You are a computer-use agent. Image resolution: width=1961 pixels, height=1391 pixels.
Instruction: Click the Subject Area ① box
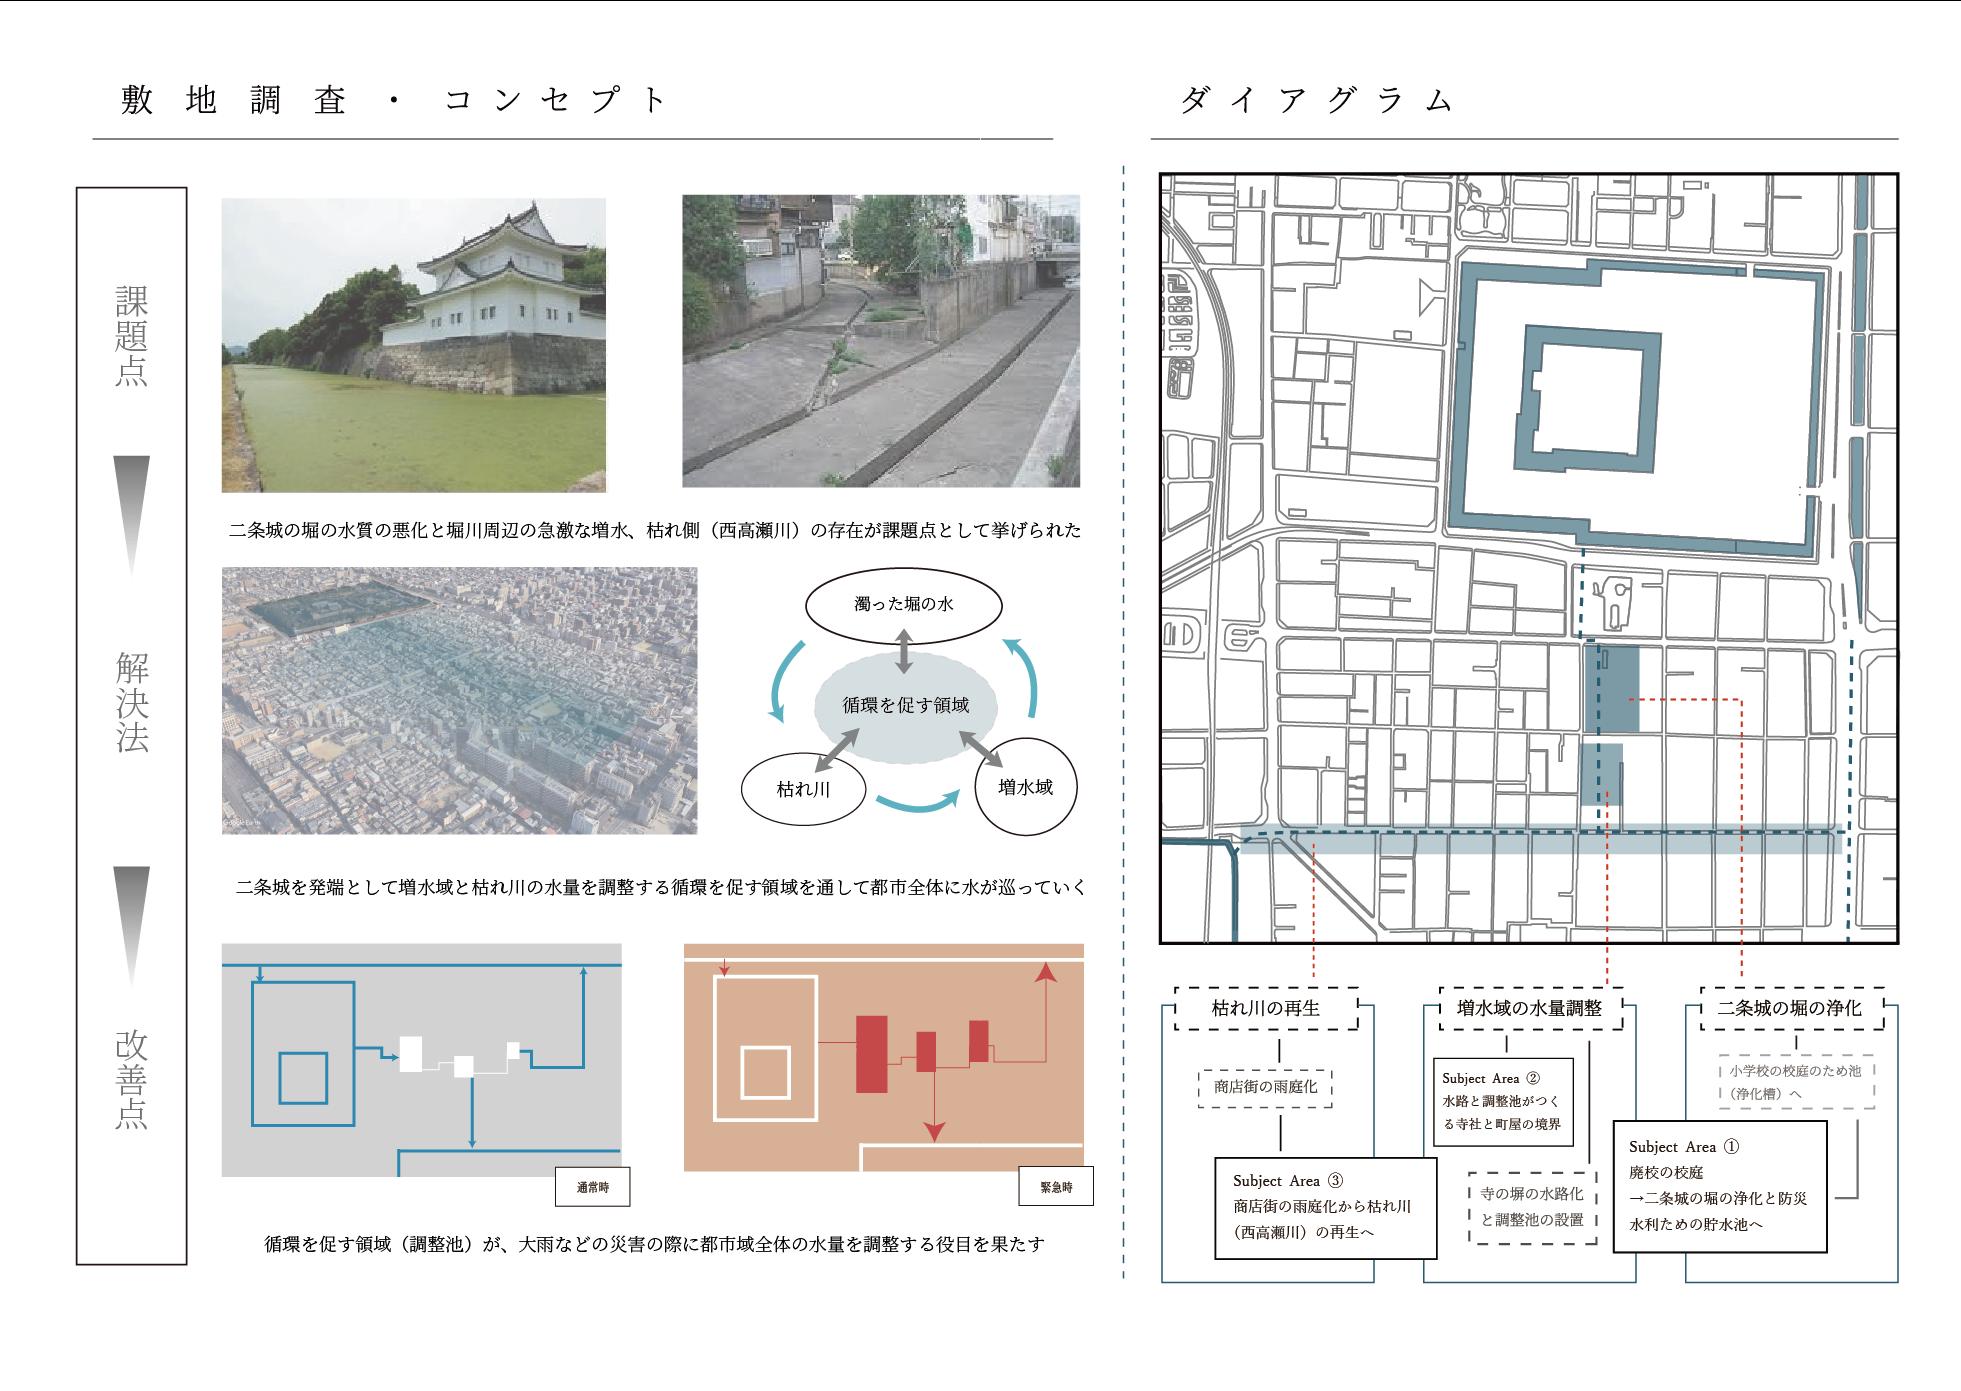(x=1720, y=1186)
